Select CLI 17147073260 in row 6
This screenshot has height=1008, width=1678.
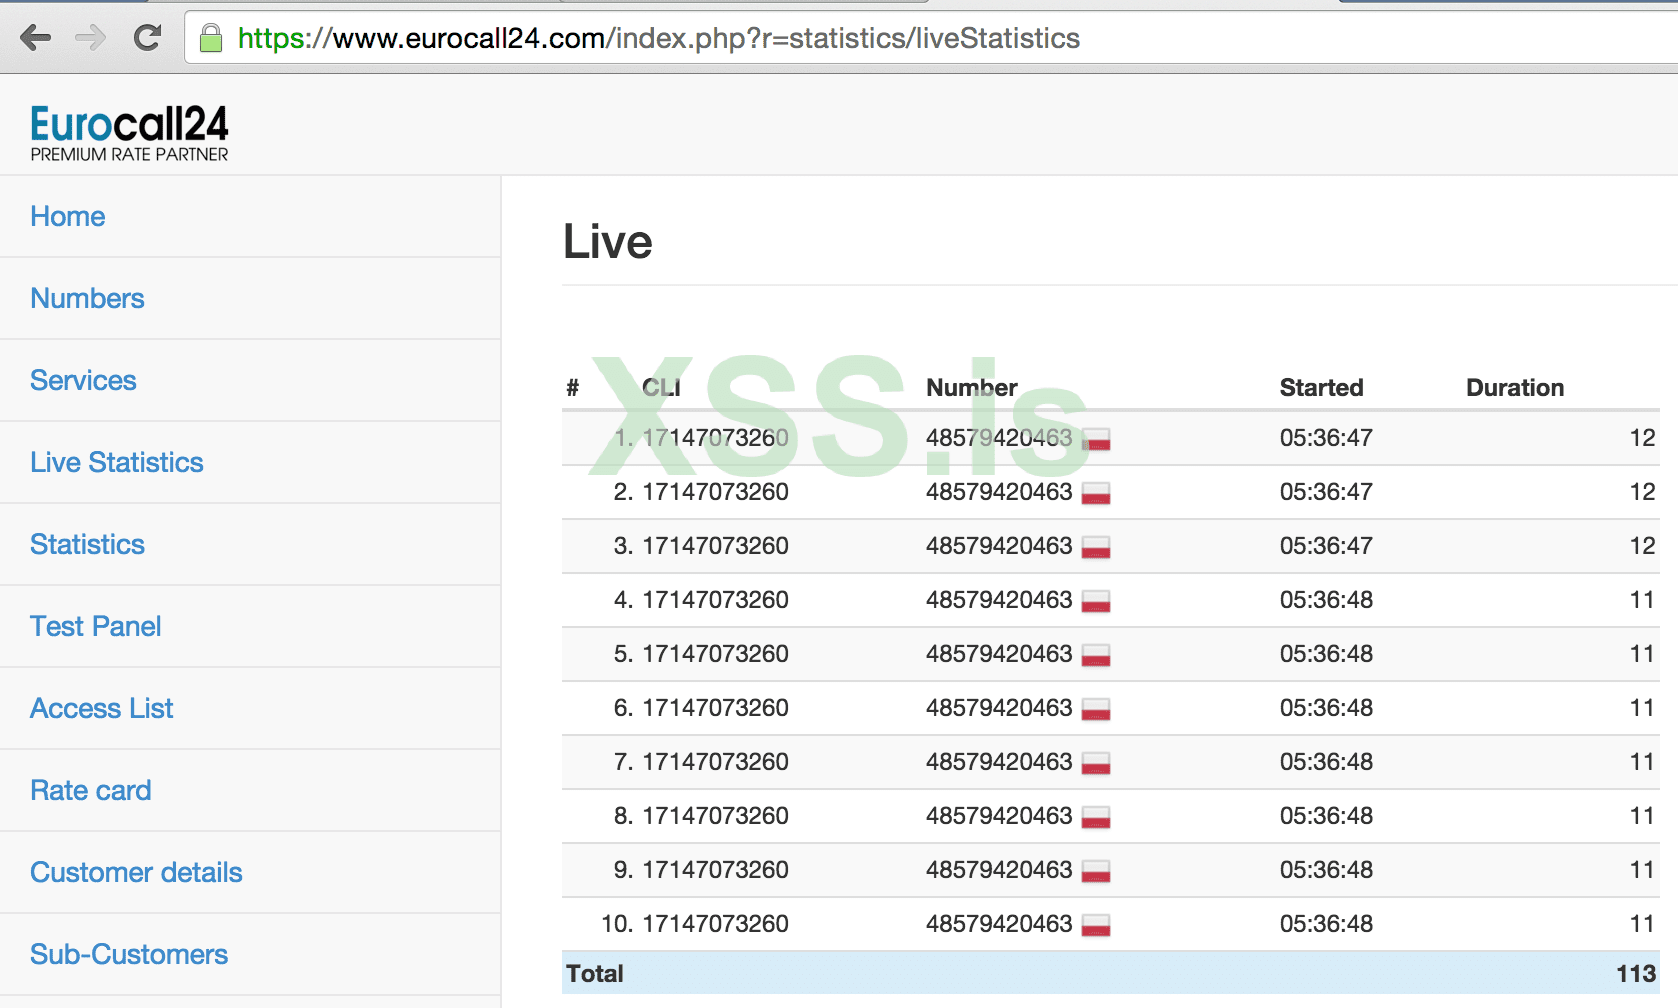(715, 708)
